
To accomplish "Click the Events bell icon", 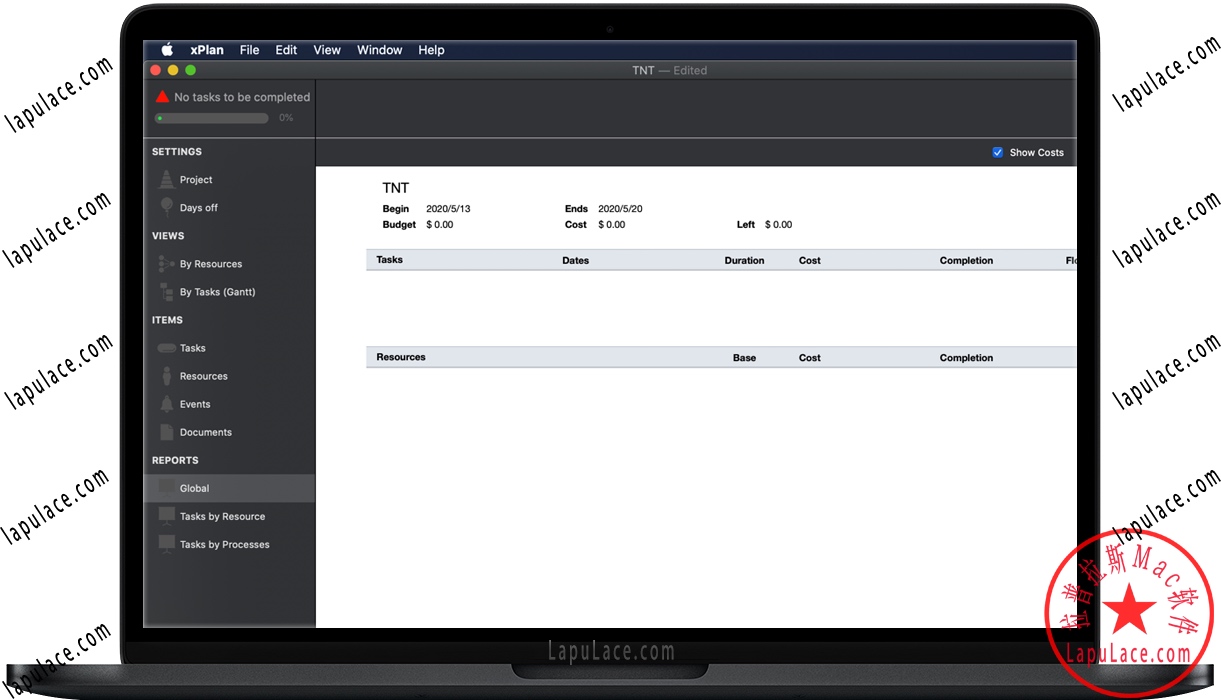I will pyautogui.click(x=166, y=404).
